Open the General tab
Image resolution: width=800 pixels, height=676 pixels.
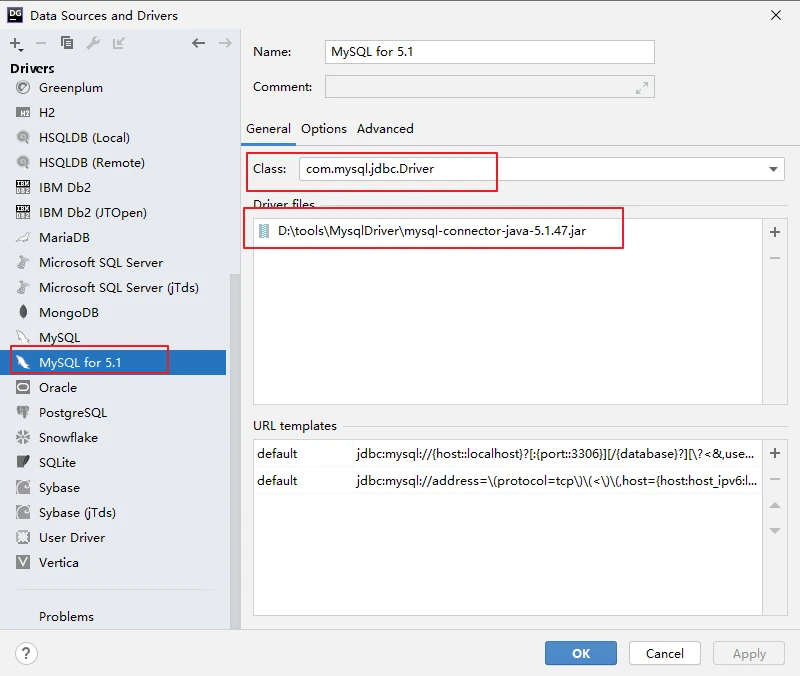point(268,129)
